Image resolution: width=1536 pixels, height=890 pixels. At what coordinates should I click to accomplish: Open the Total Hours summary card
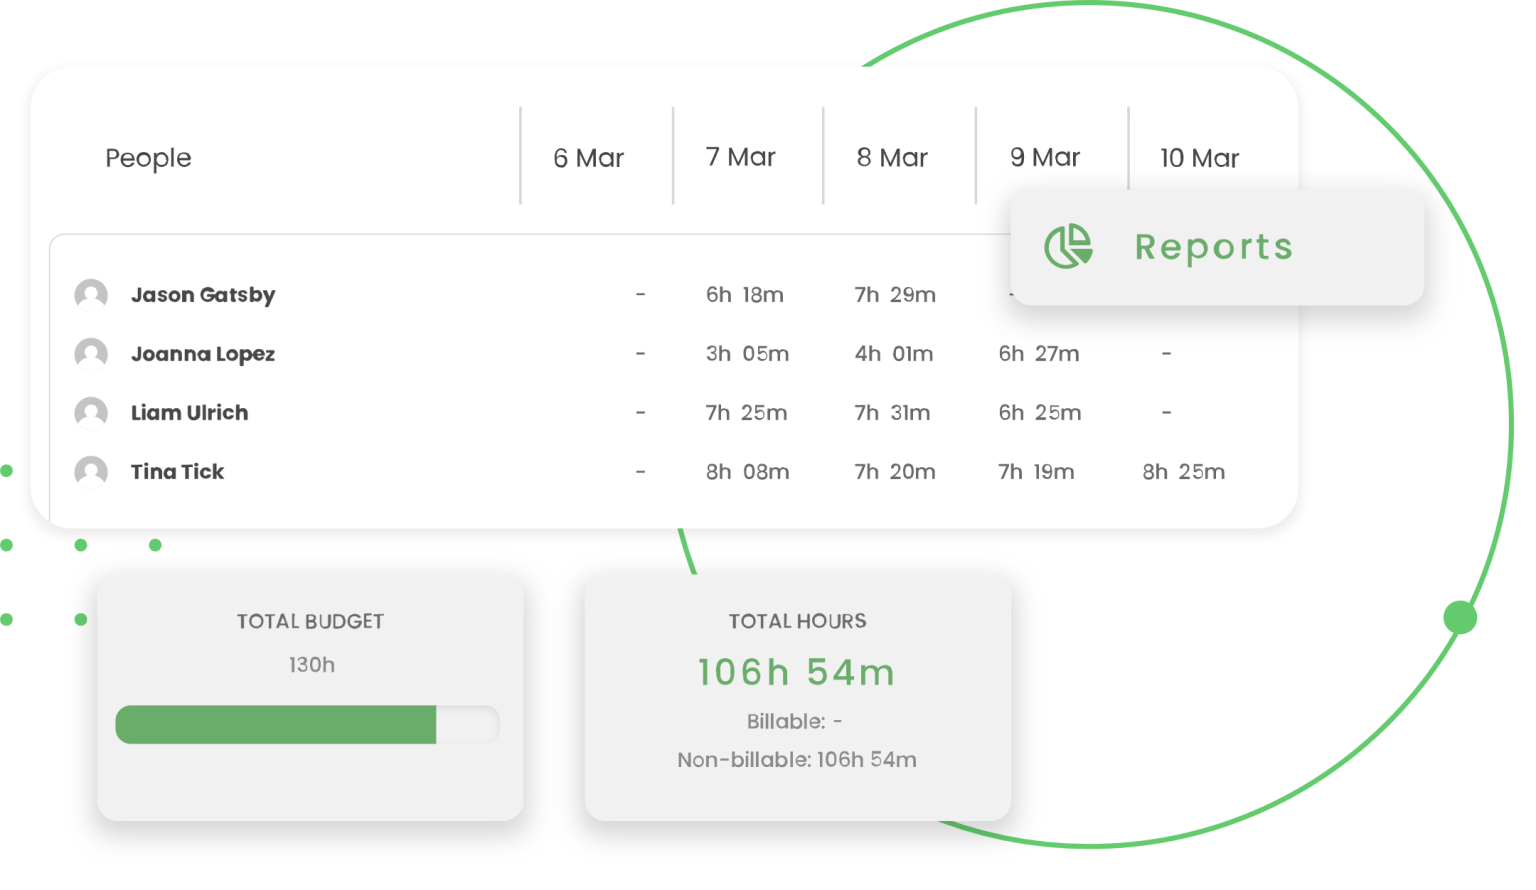pyautogui.click(x=797, y=697)
